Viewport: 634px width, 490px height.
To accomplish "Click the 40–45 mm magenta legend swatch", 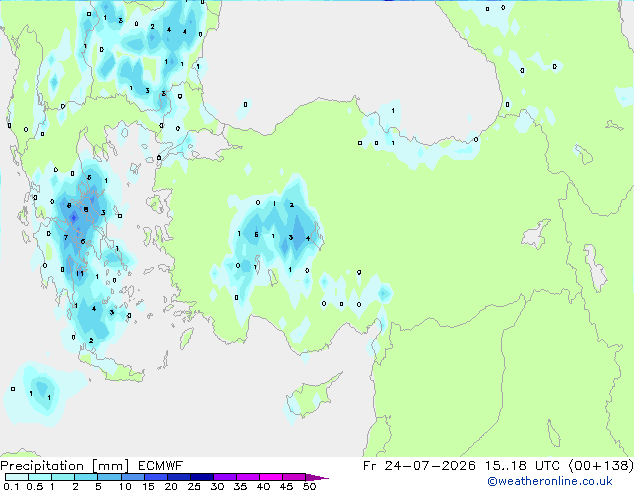I will click(271, 477).
